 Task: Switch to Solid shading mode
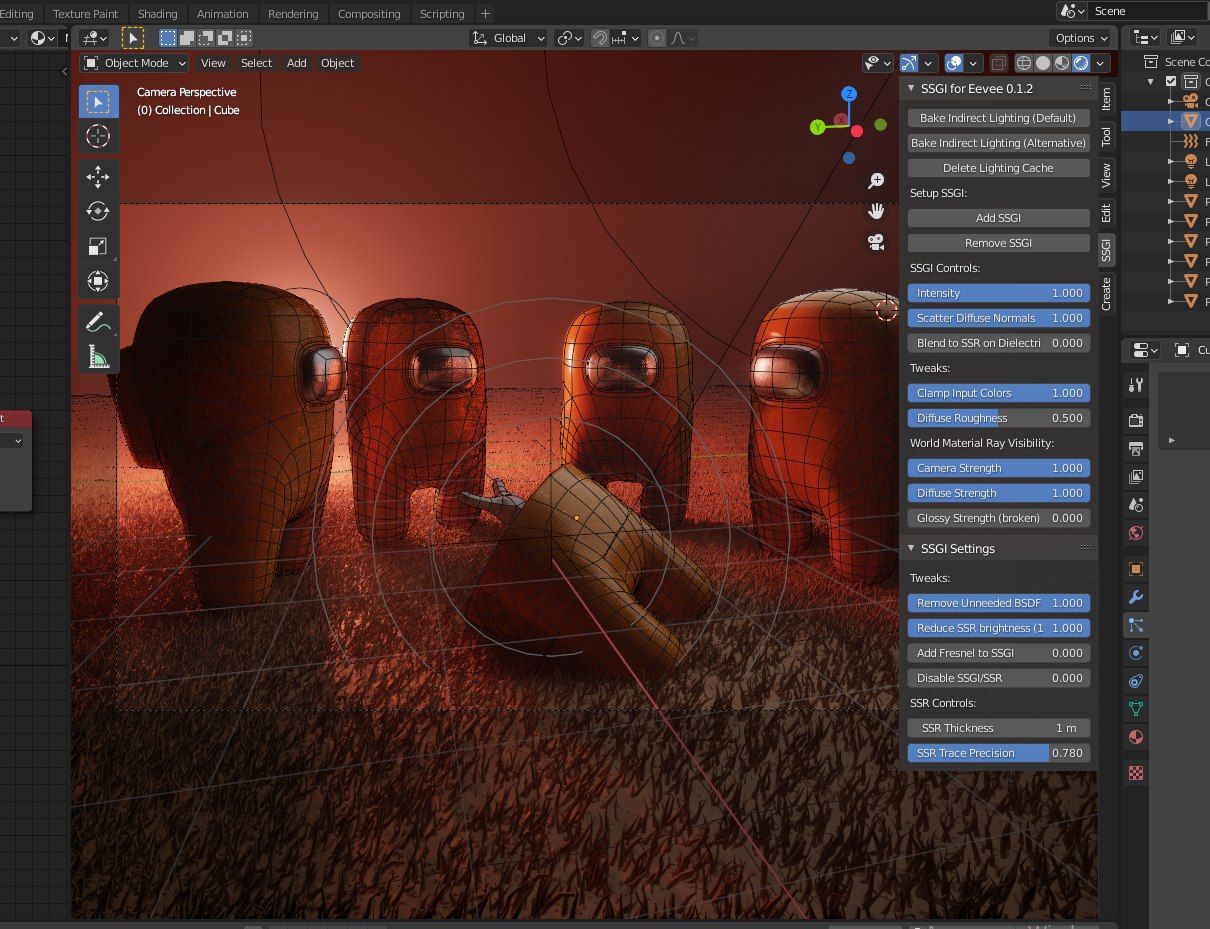pos(1043,63)
